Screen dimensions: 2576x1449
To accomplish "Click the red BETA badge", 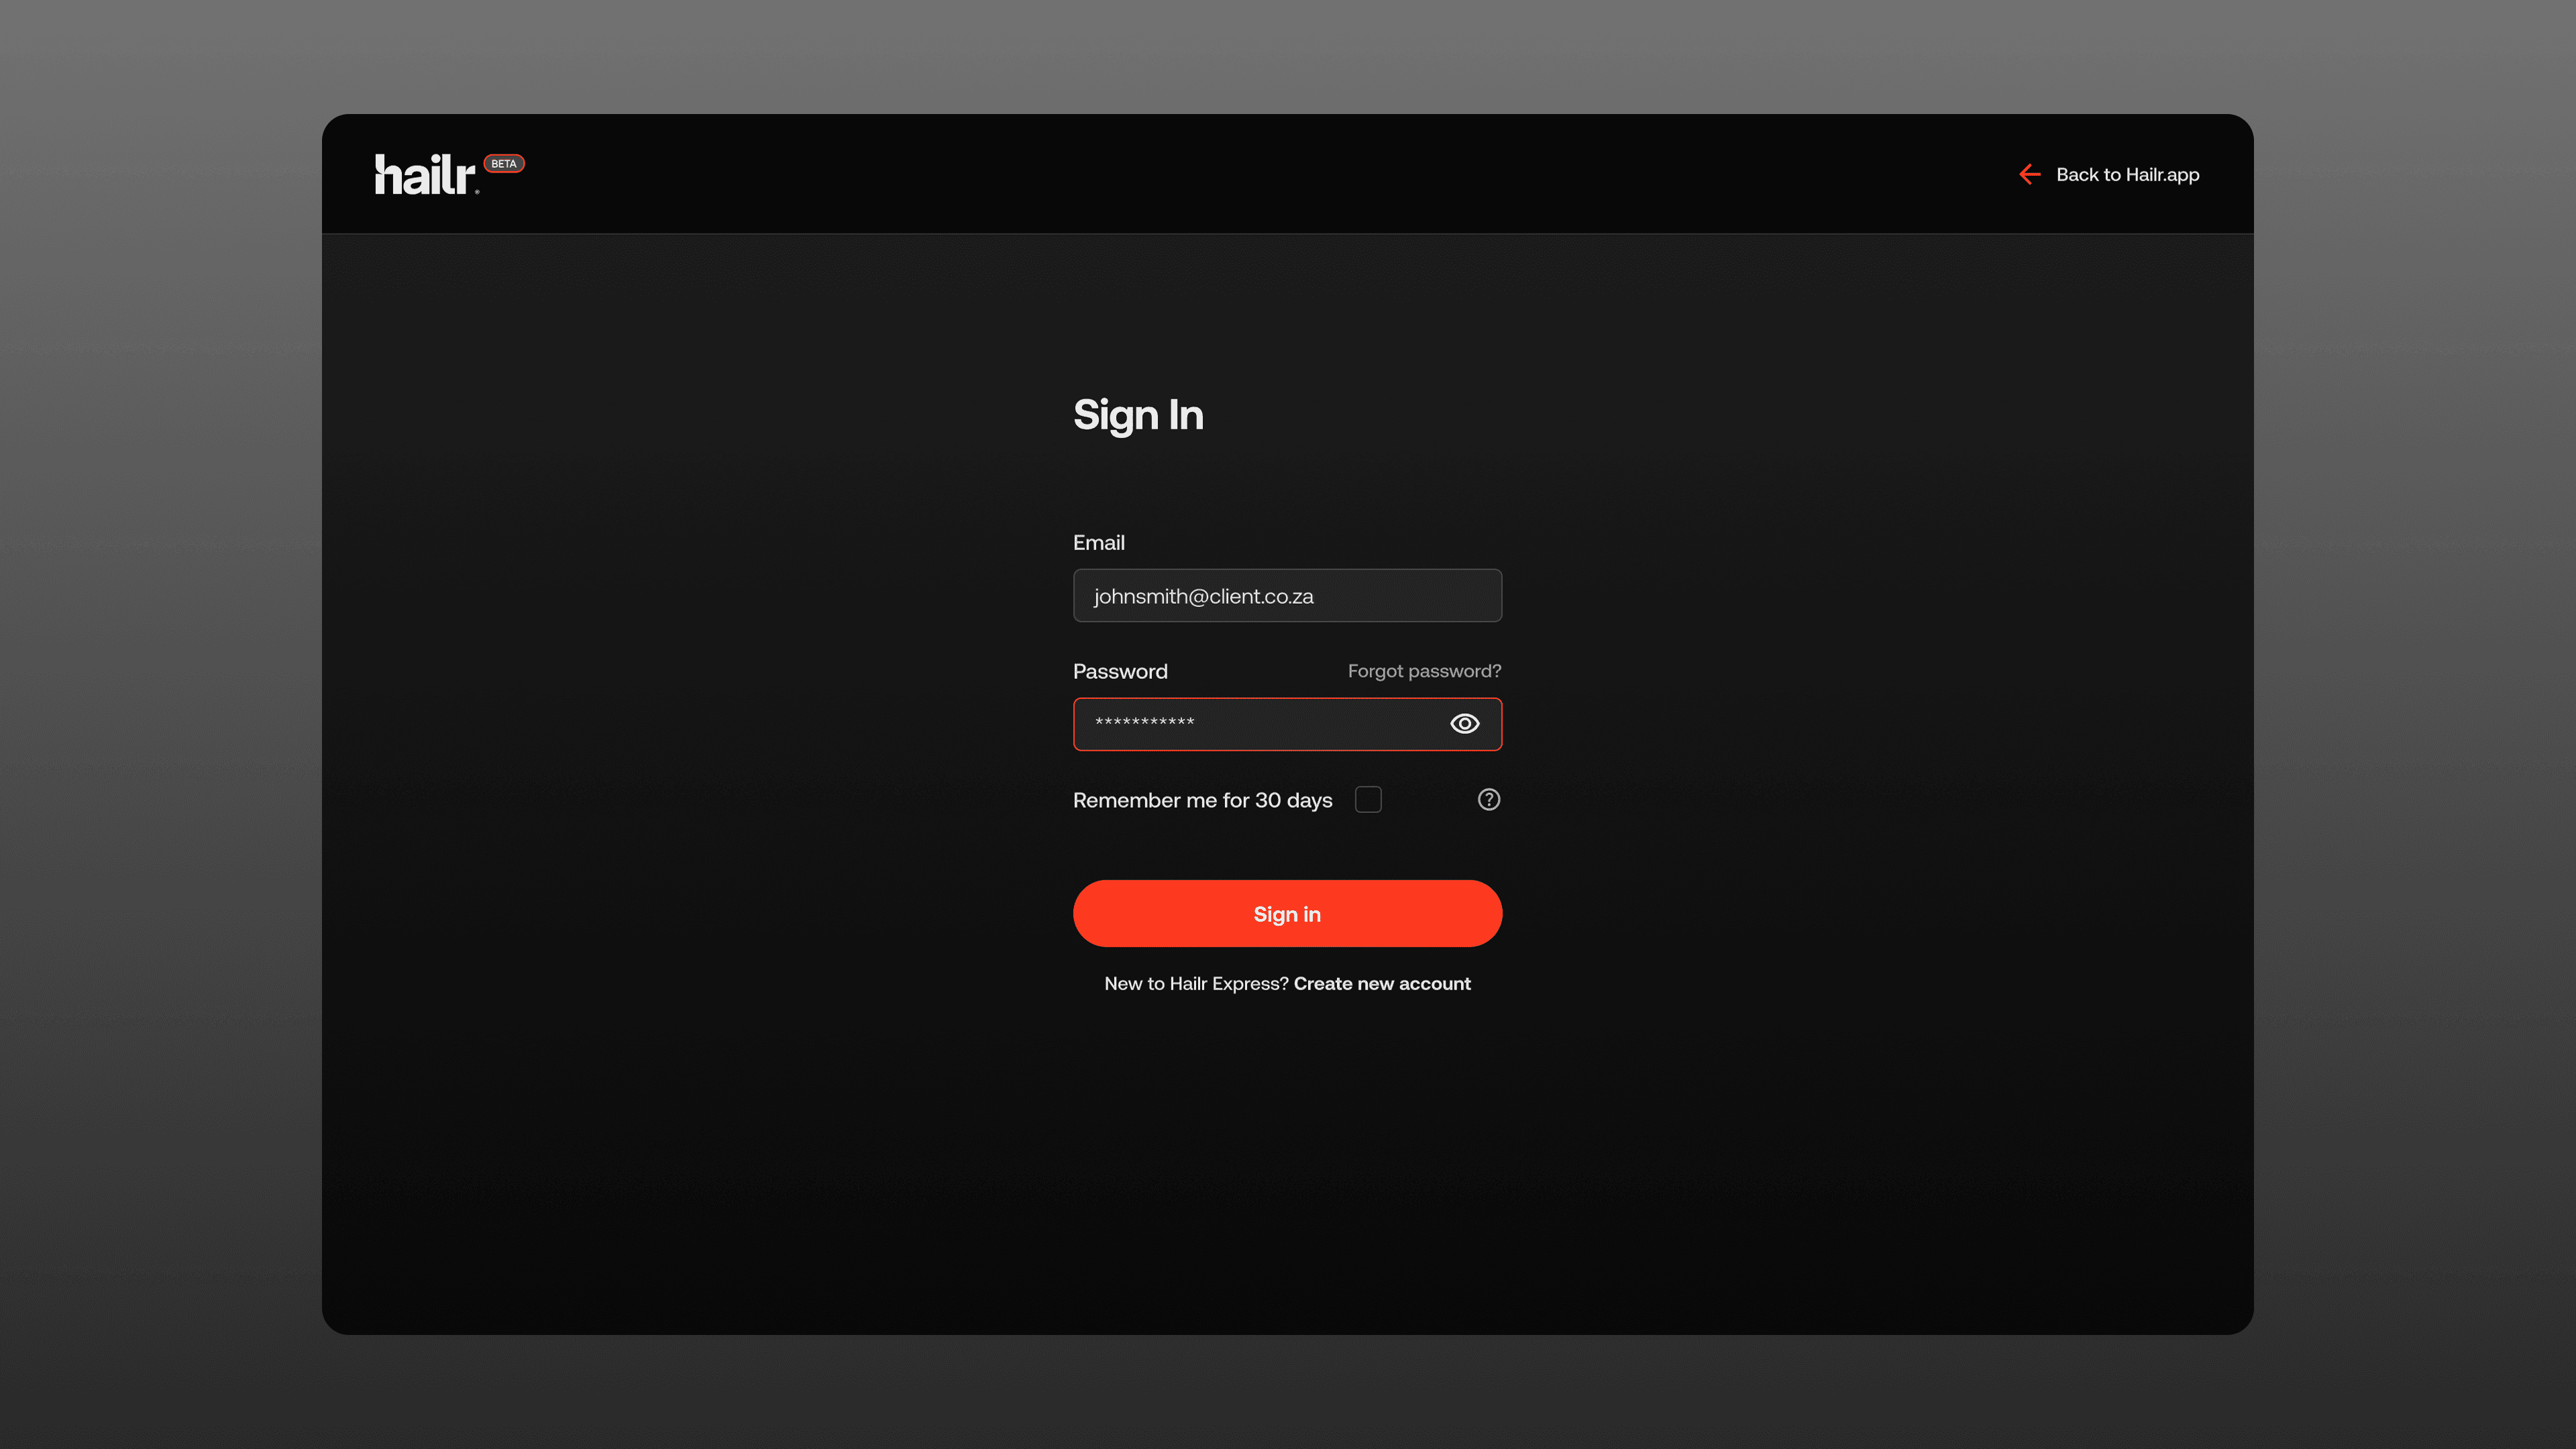I will (504, 163).
